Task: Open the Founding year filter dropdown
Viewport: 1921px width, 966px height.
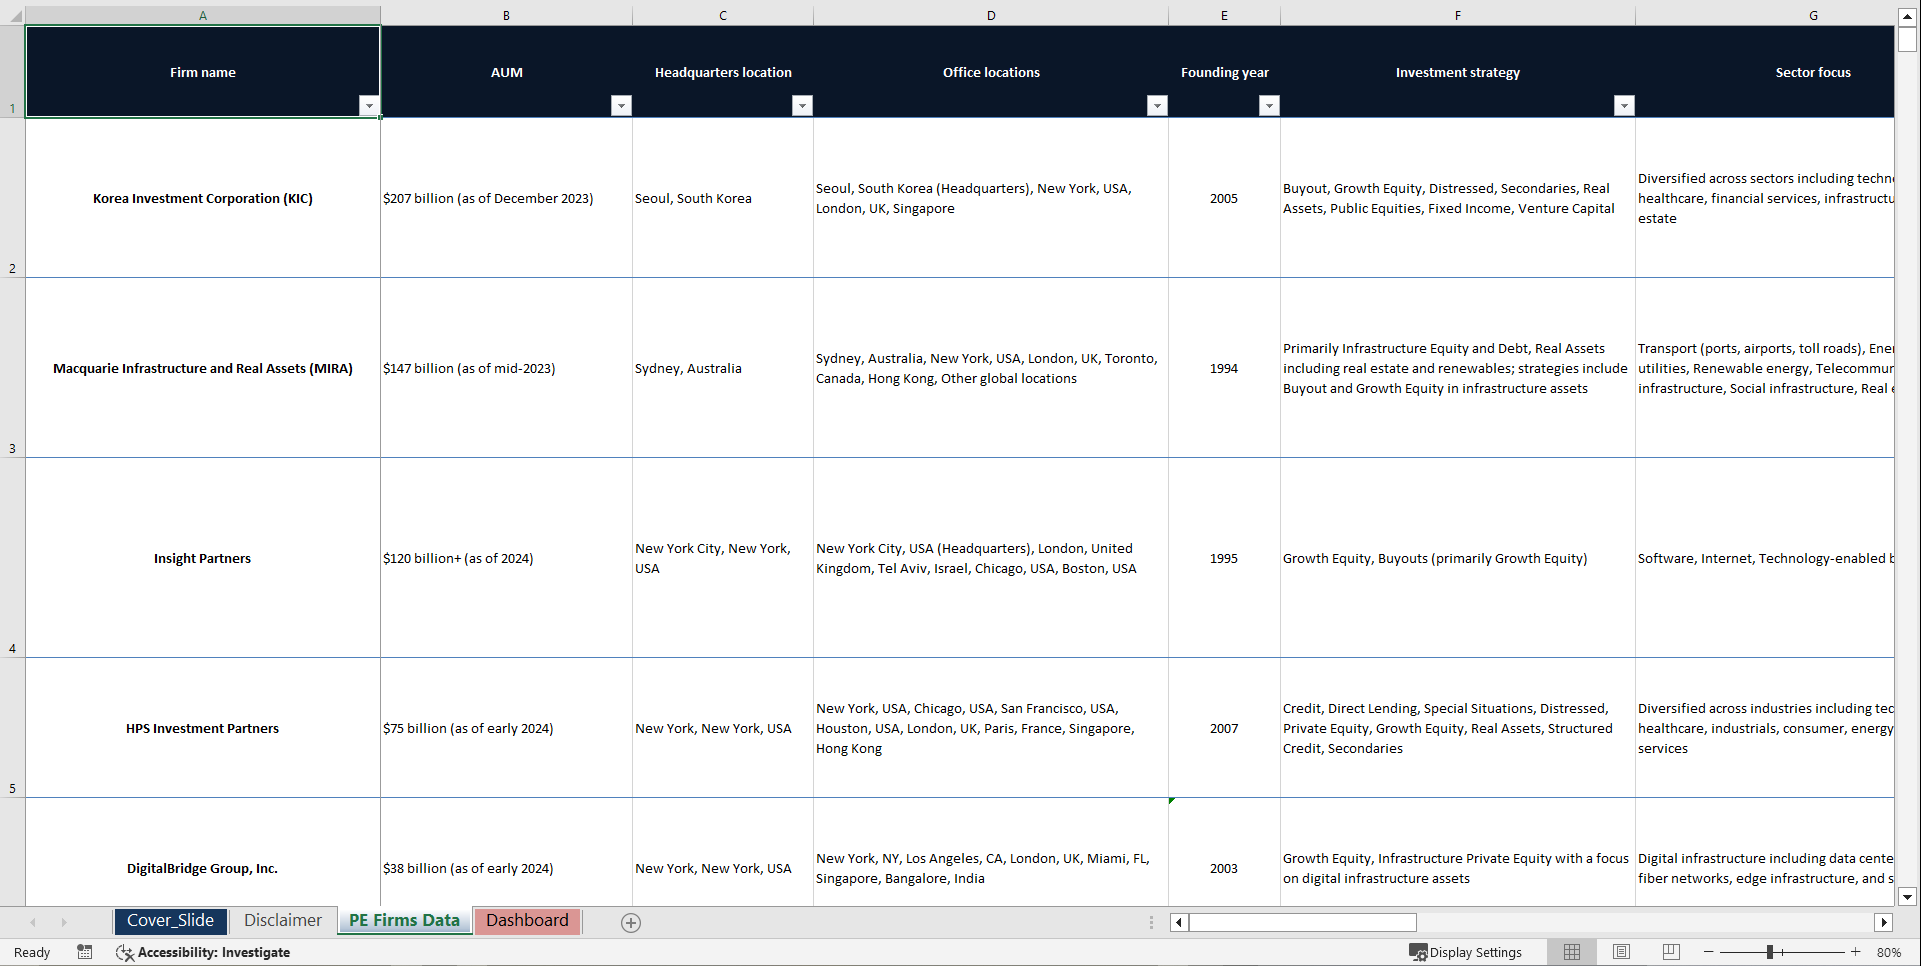Action: coord(1270,105)
